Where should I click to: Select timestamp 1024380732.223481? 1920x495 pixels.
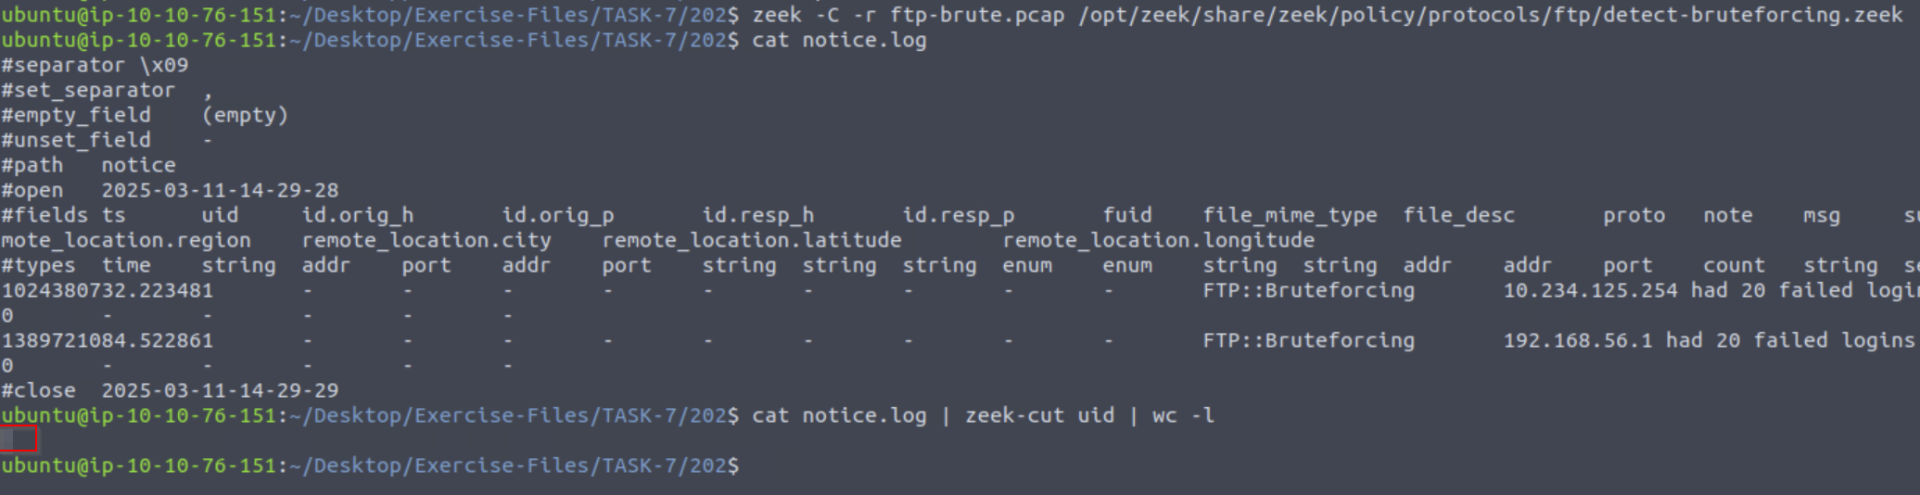coord(107,290)
